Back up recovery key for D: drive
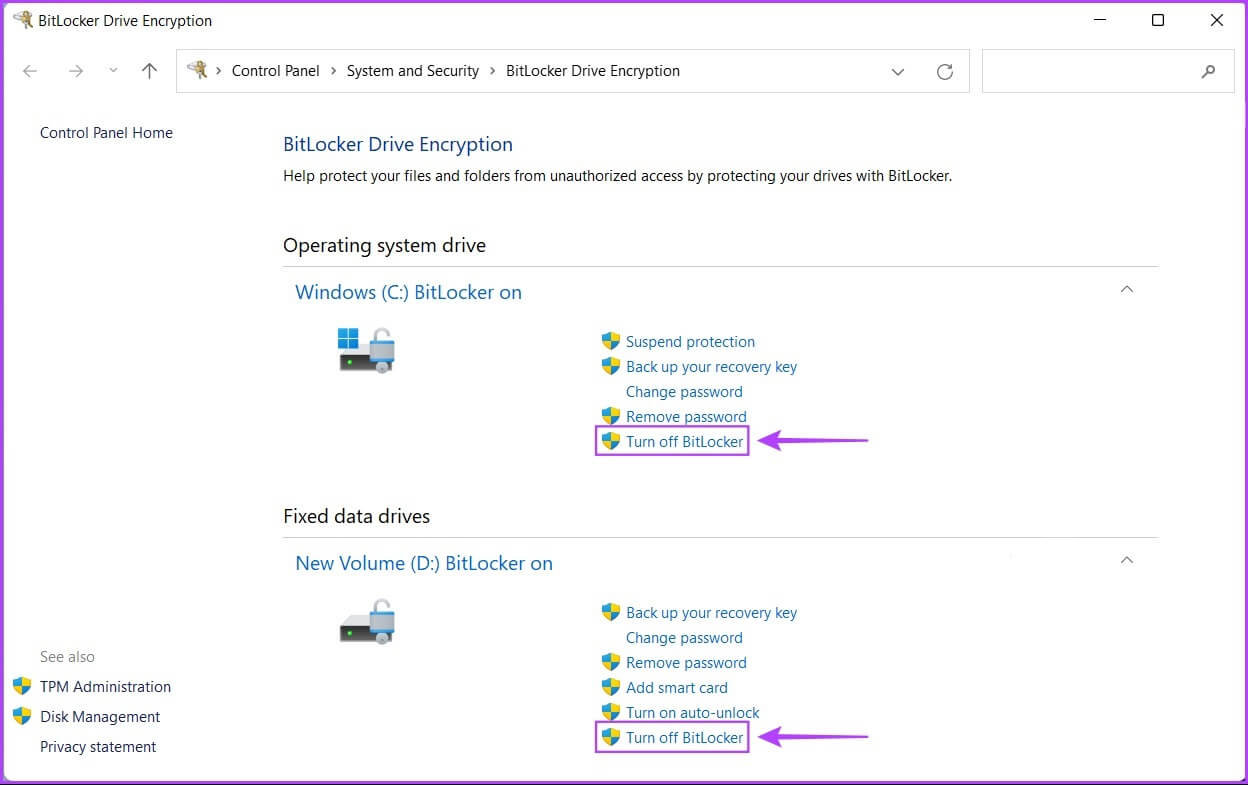Image resolution: width=1248 pixels, height=785 pixels. coord(711,613)
